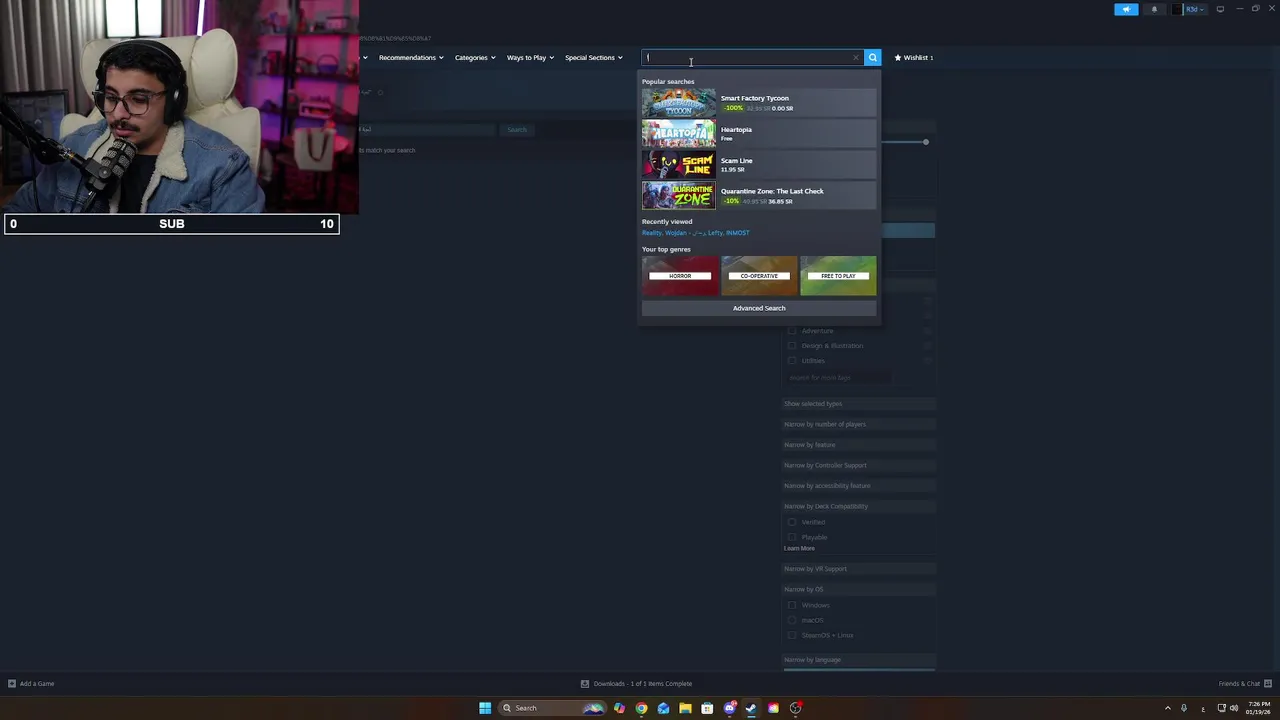Click the blue magnifier search button
The image size is (1280, 720).
click(872, 57)
